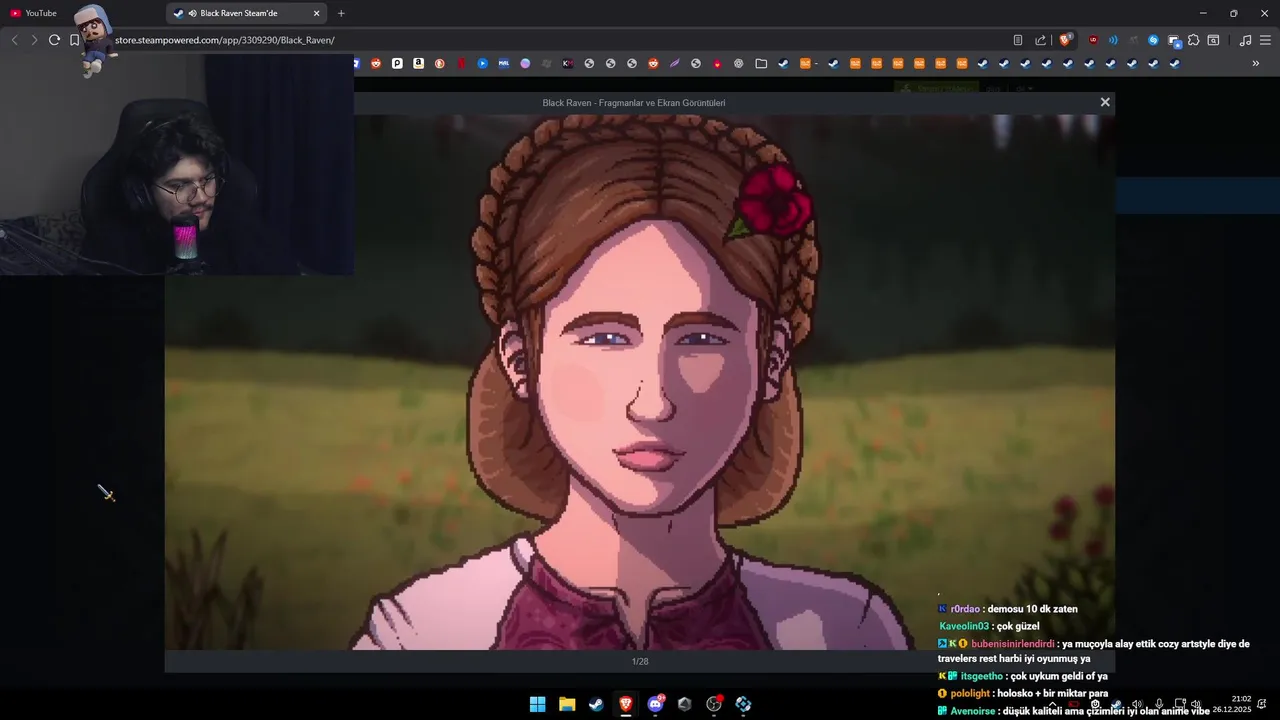
Task: Go back to the previous page
Action: tap(14, 40)
